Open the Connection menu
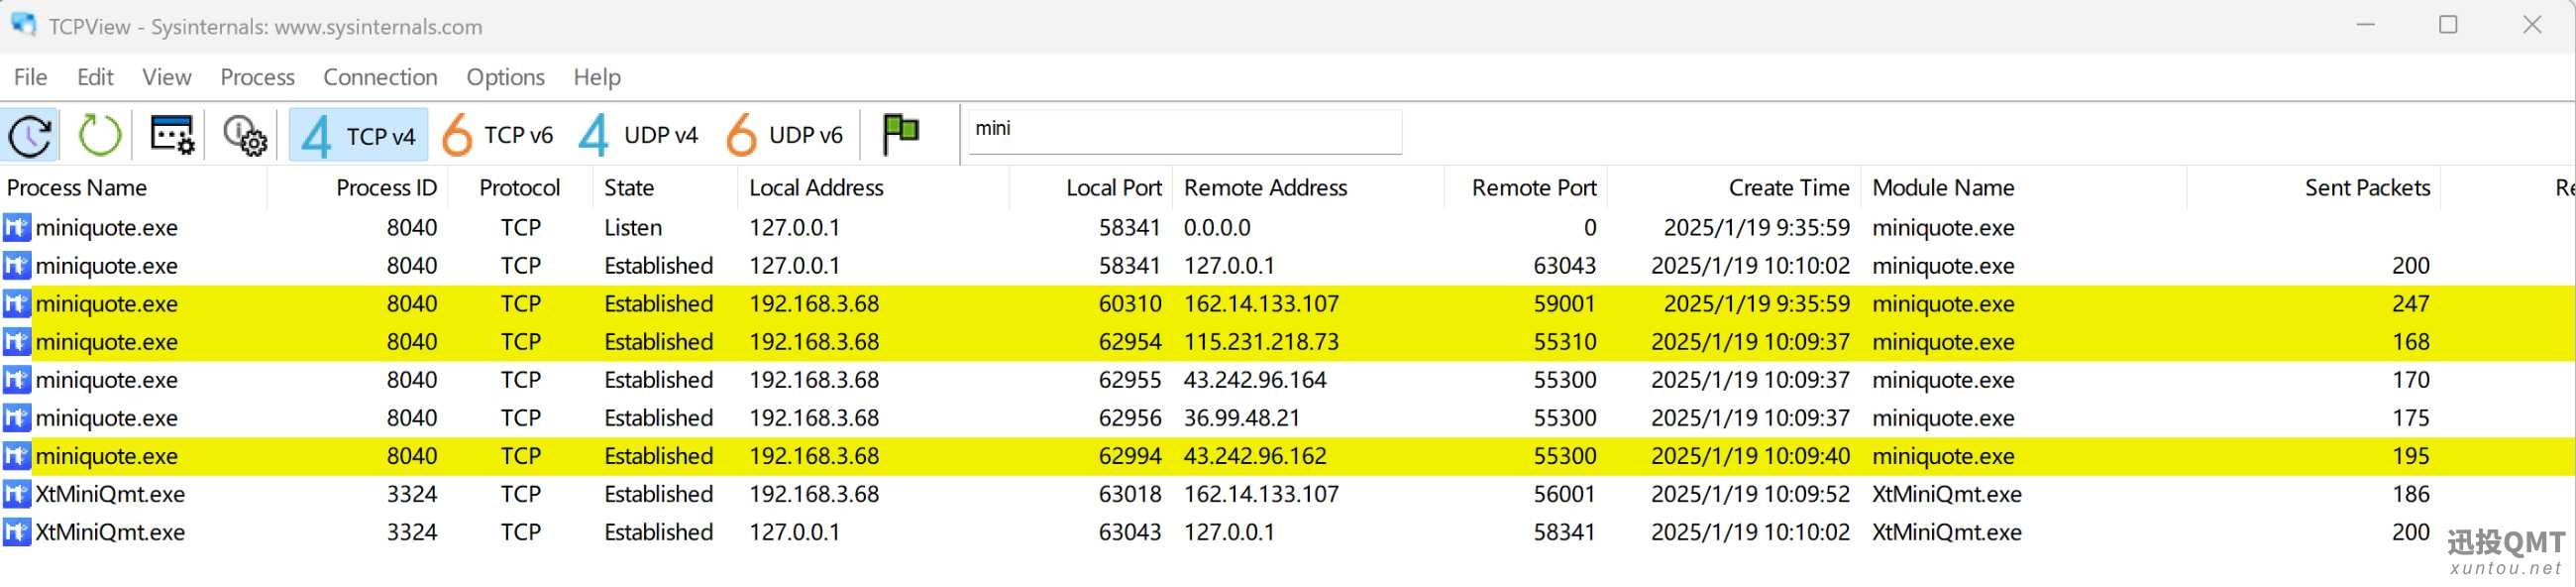Screen dimensions: 2576x587 (380, 77)
